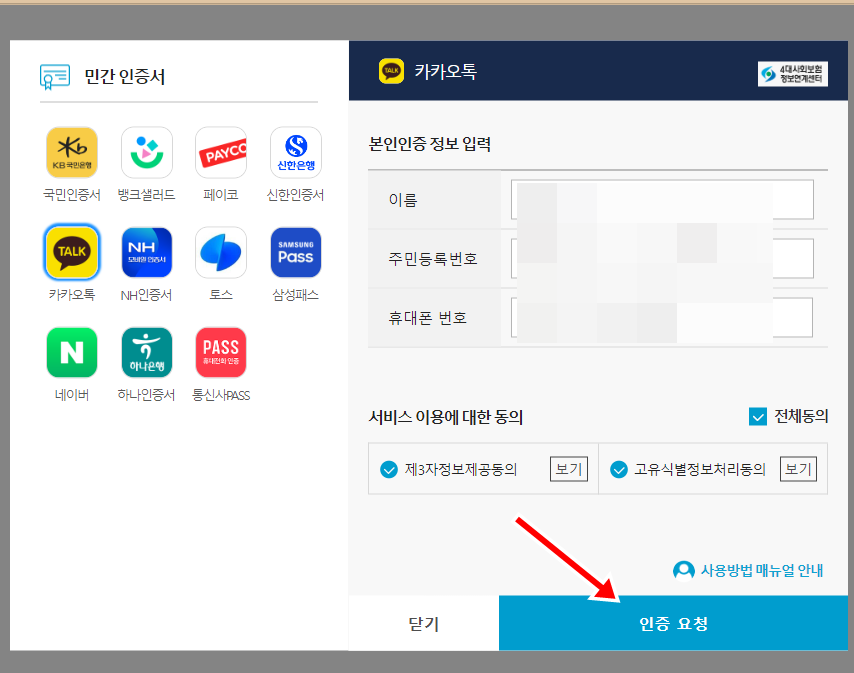This screenshot has width=854, height=673.
Task: Select the 네이버 Naver icon
Action: click(72, 352)
